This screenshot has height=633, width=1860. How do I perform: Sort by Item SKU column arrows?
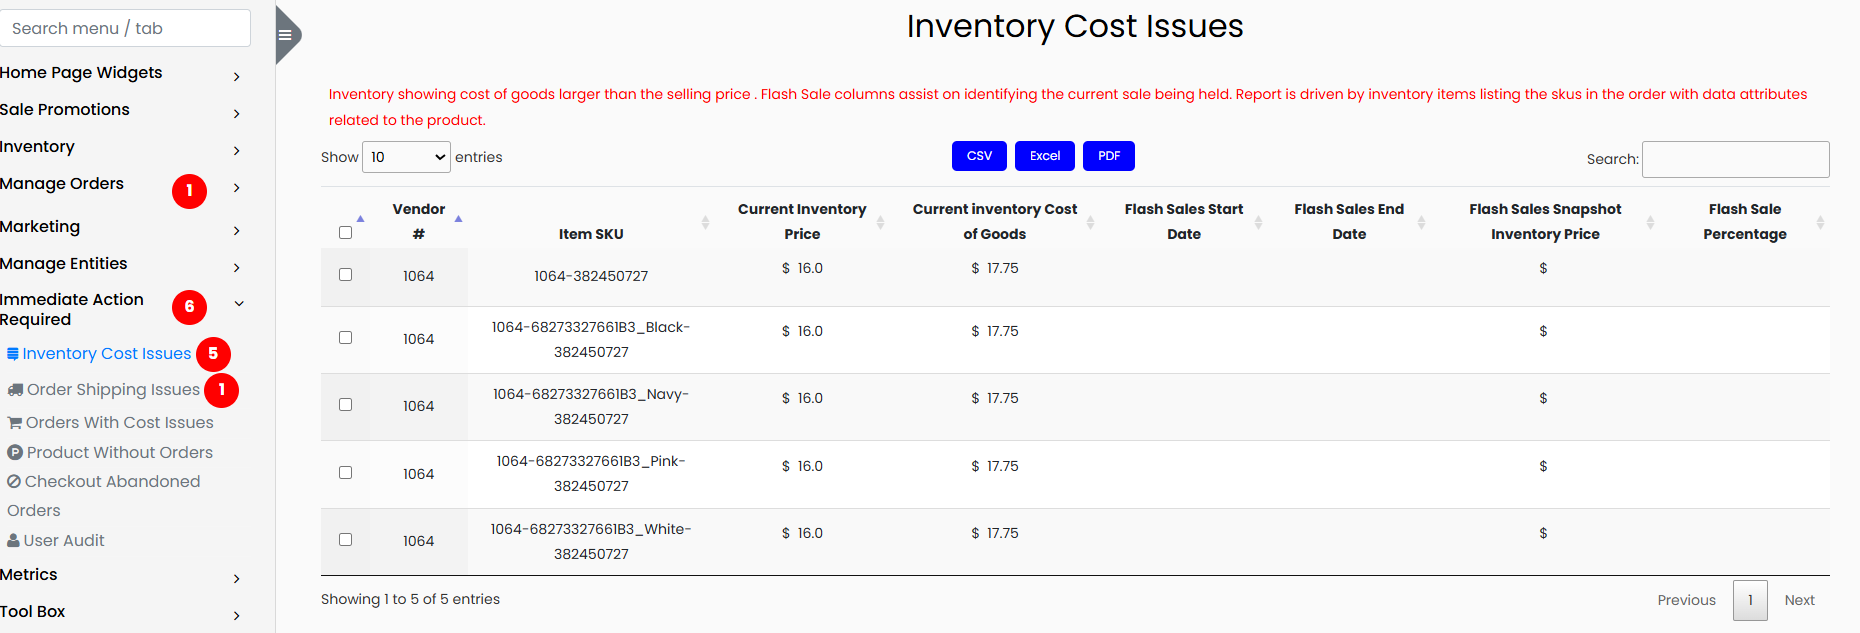(705, 222)
